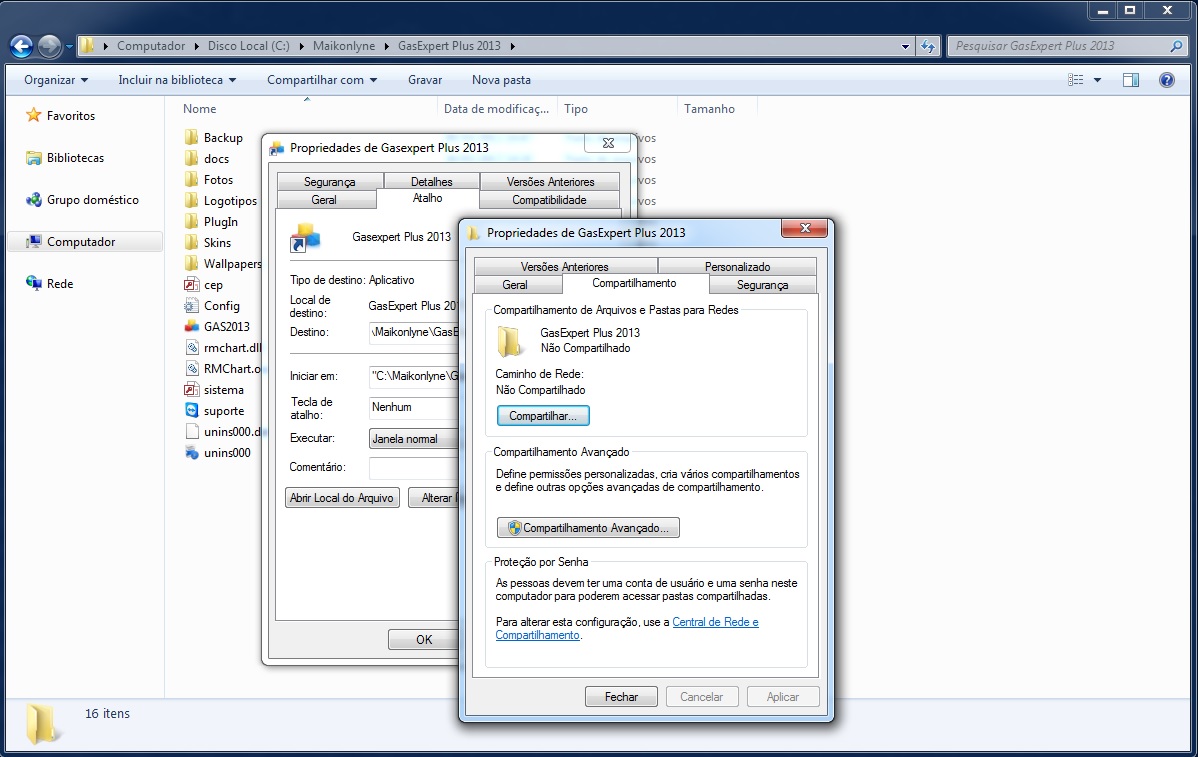
Task: Select the unins000 uninstaller icon
Action: pos(191,452)
